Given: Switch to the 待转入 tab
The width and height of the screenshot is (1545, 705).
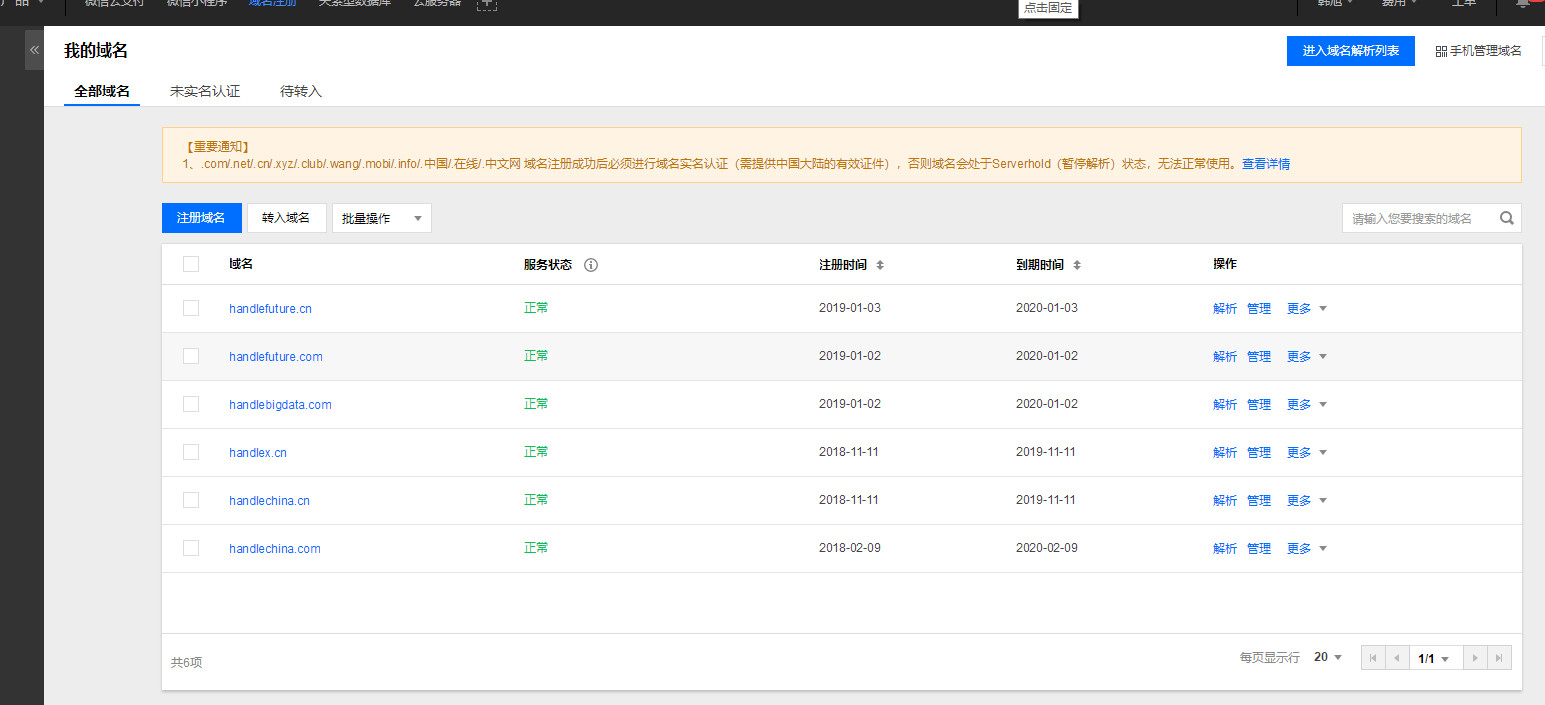Looking at the screenshot, I should 301,91.
